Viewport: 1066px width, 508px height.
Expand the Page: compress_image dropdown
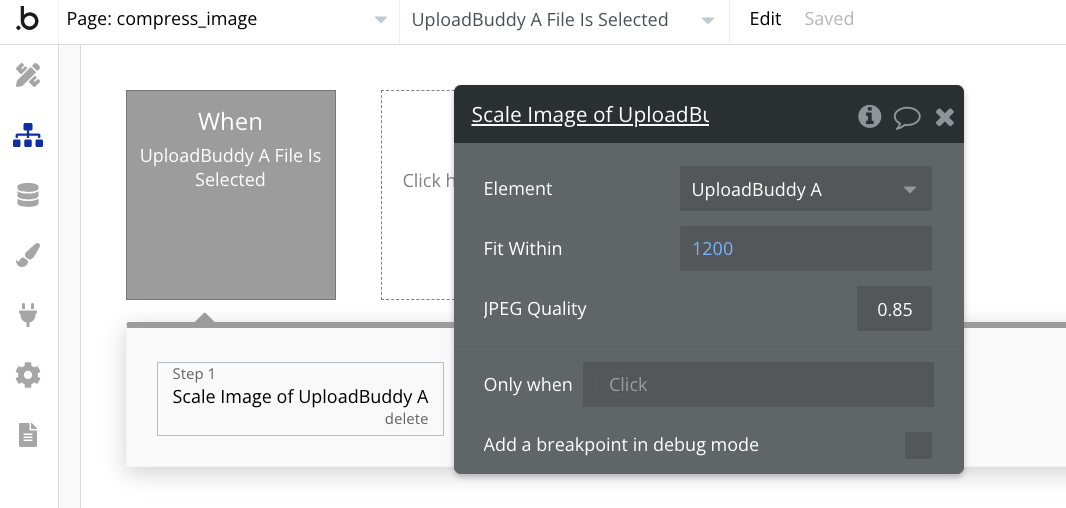[x=229, y=20]
